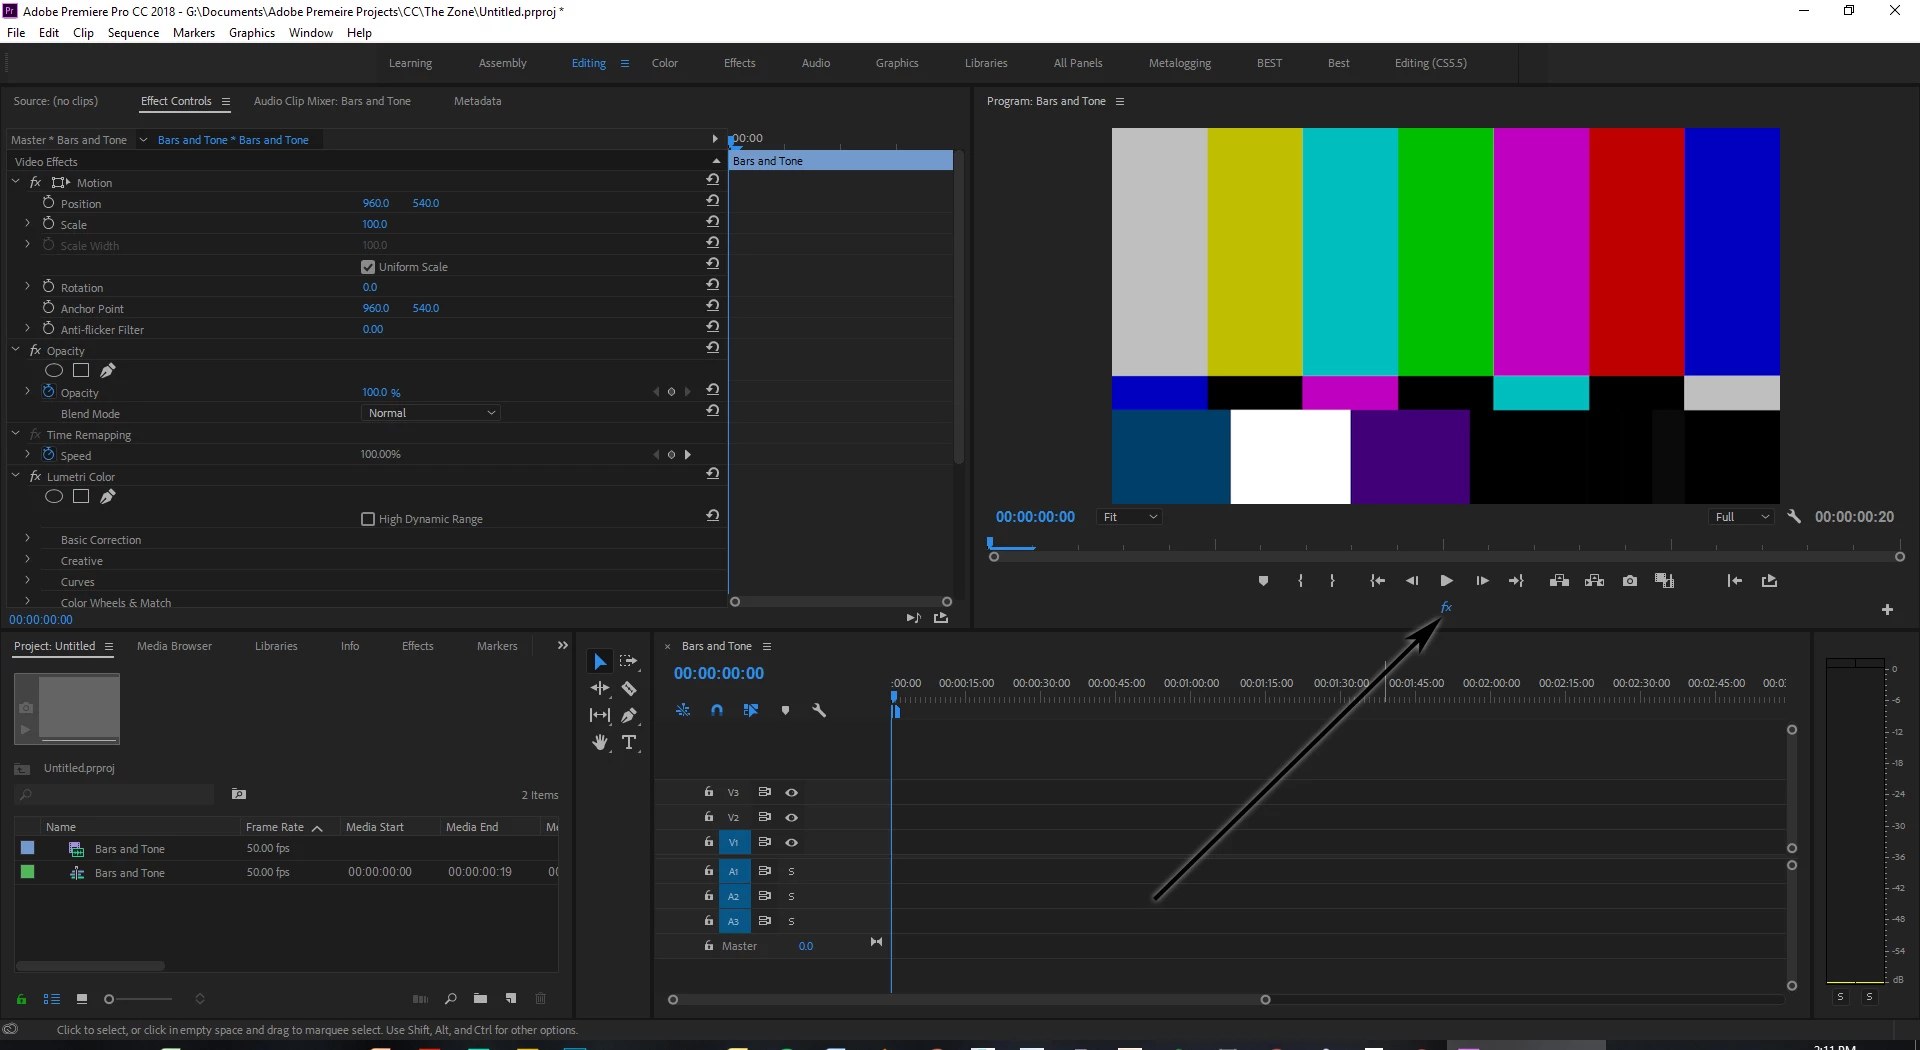Click Mark Out in Program monitor
Screen dimensions: 1920x1050
[x=1332, y=581]
